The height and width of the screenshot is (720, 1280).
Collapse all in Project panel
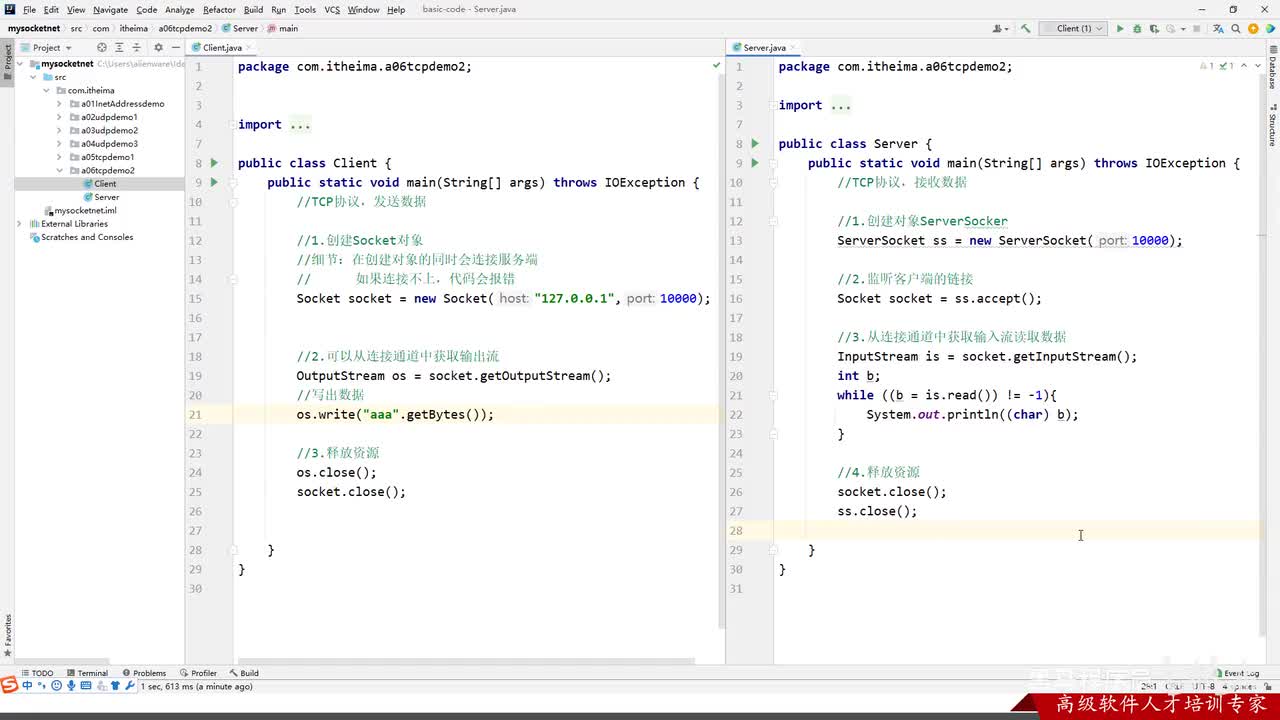coord(137,47)
